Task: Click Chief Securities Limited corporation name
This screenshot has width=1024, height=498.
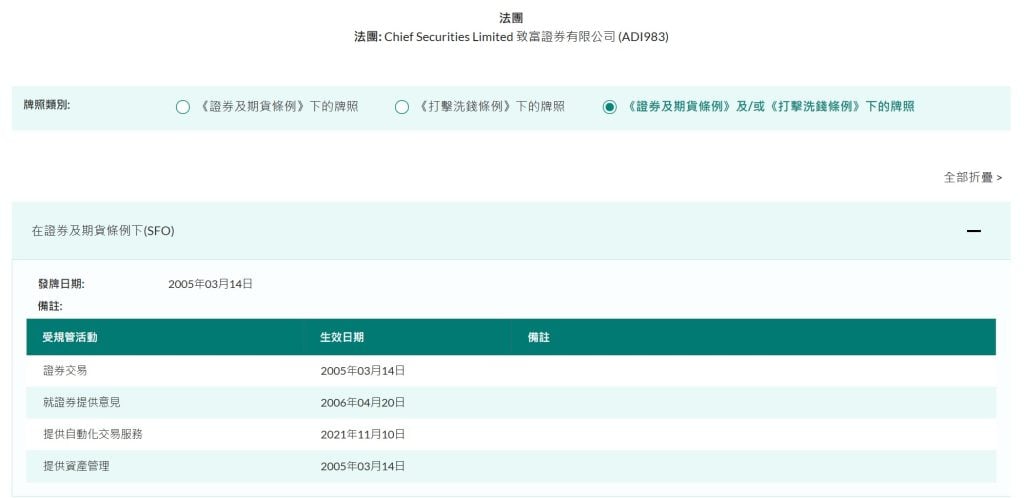Action: (x=526, y=37)
